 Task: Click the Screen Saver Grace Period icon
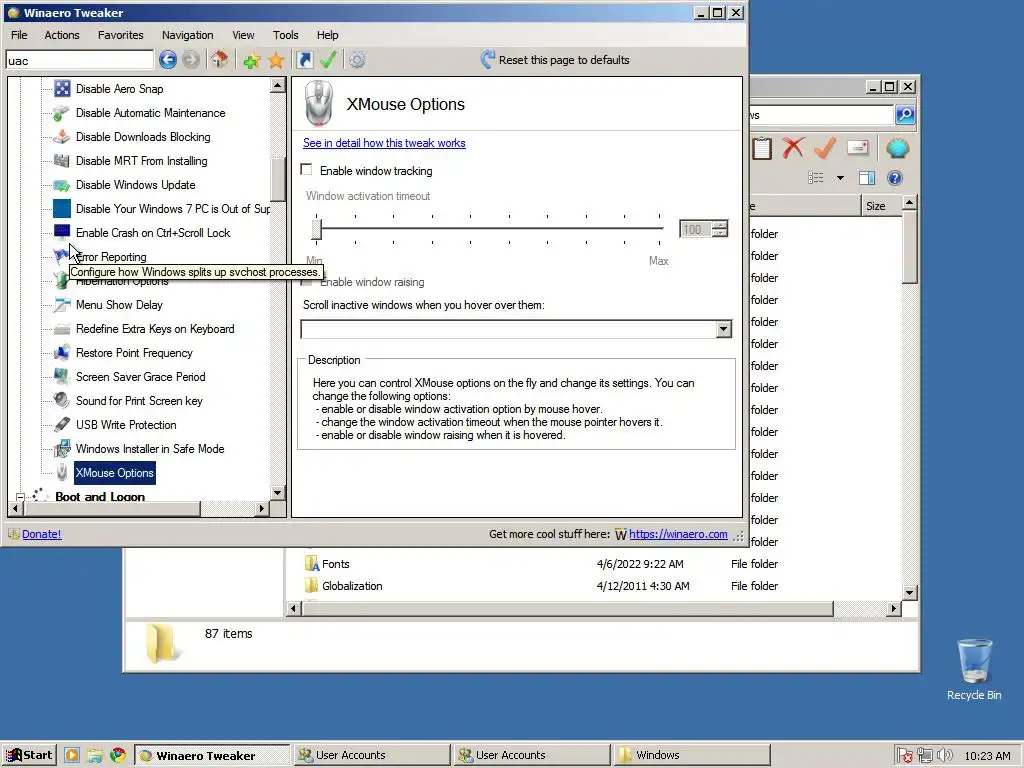tap(62, 377)
